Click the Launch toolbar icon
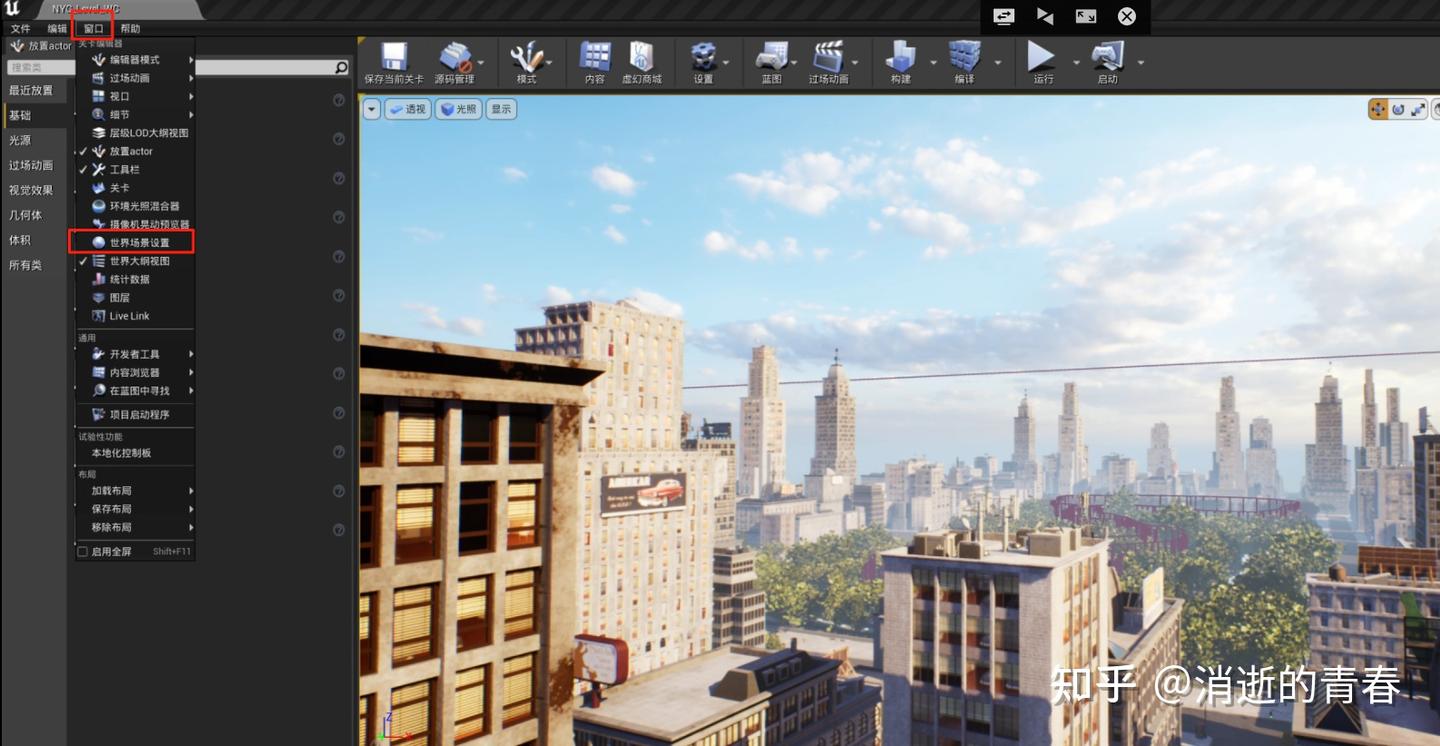Screen dimensions: 1440x746 click(x=1107, y=62)
